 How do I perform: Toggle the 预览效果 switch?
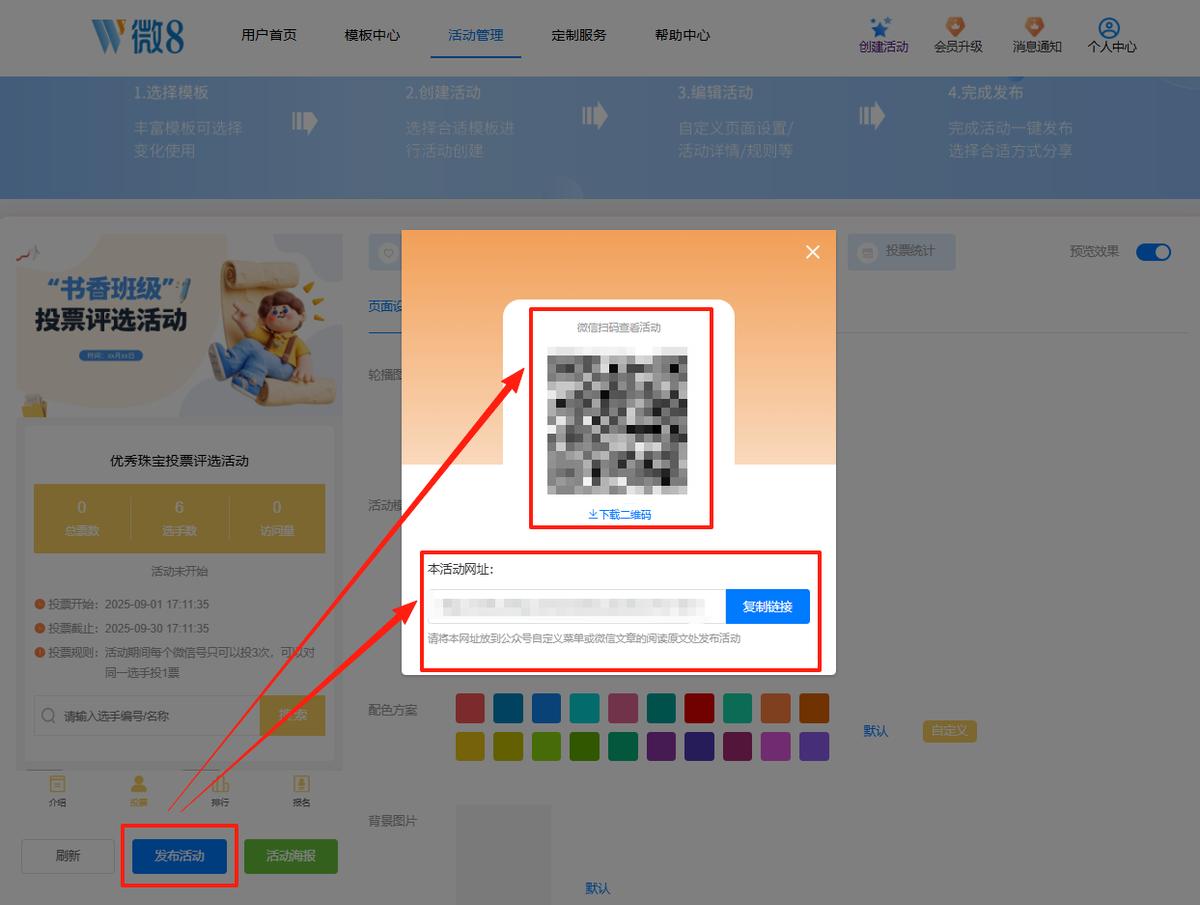click(1153, 252)
